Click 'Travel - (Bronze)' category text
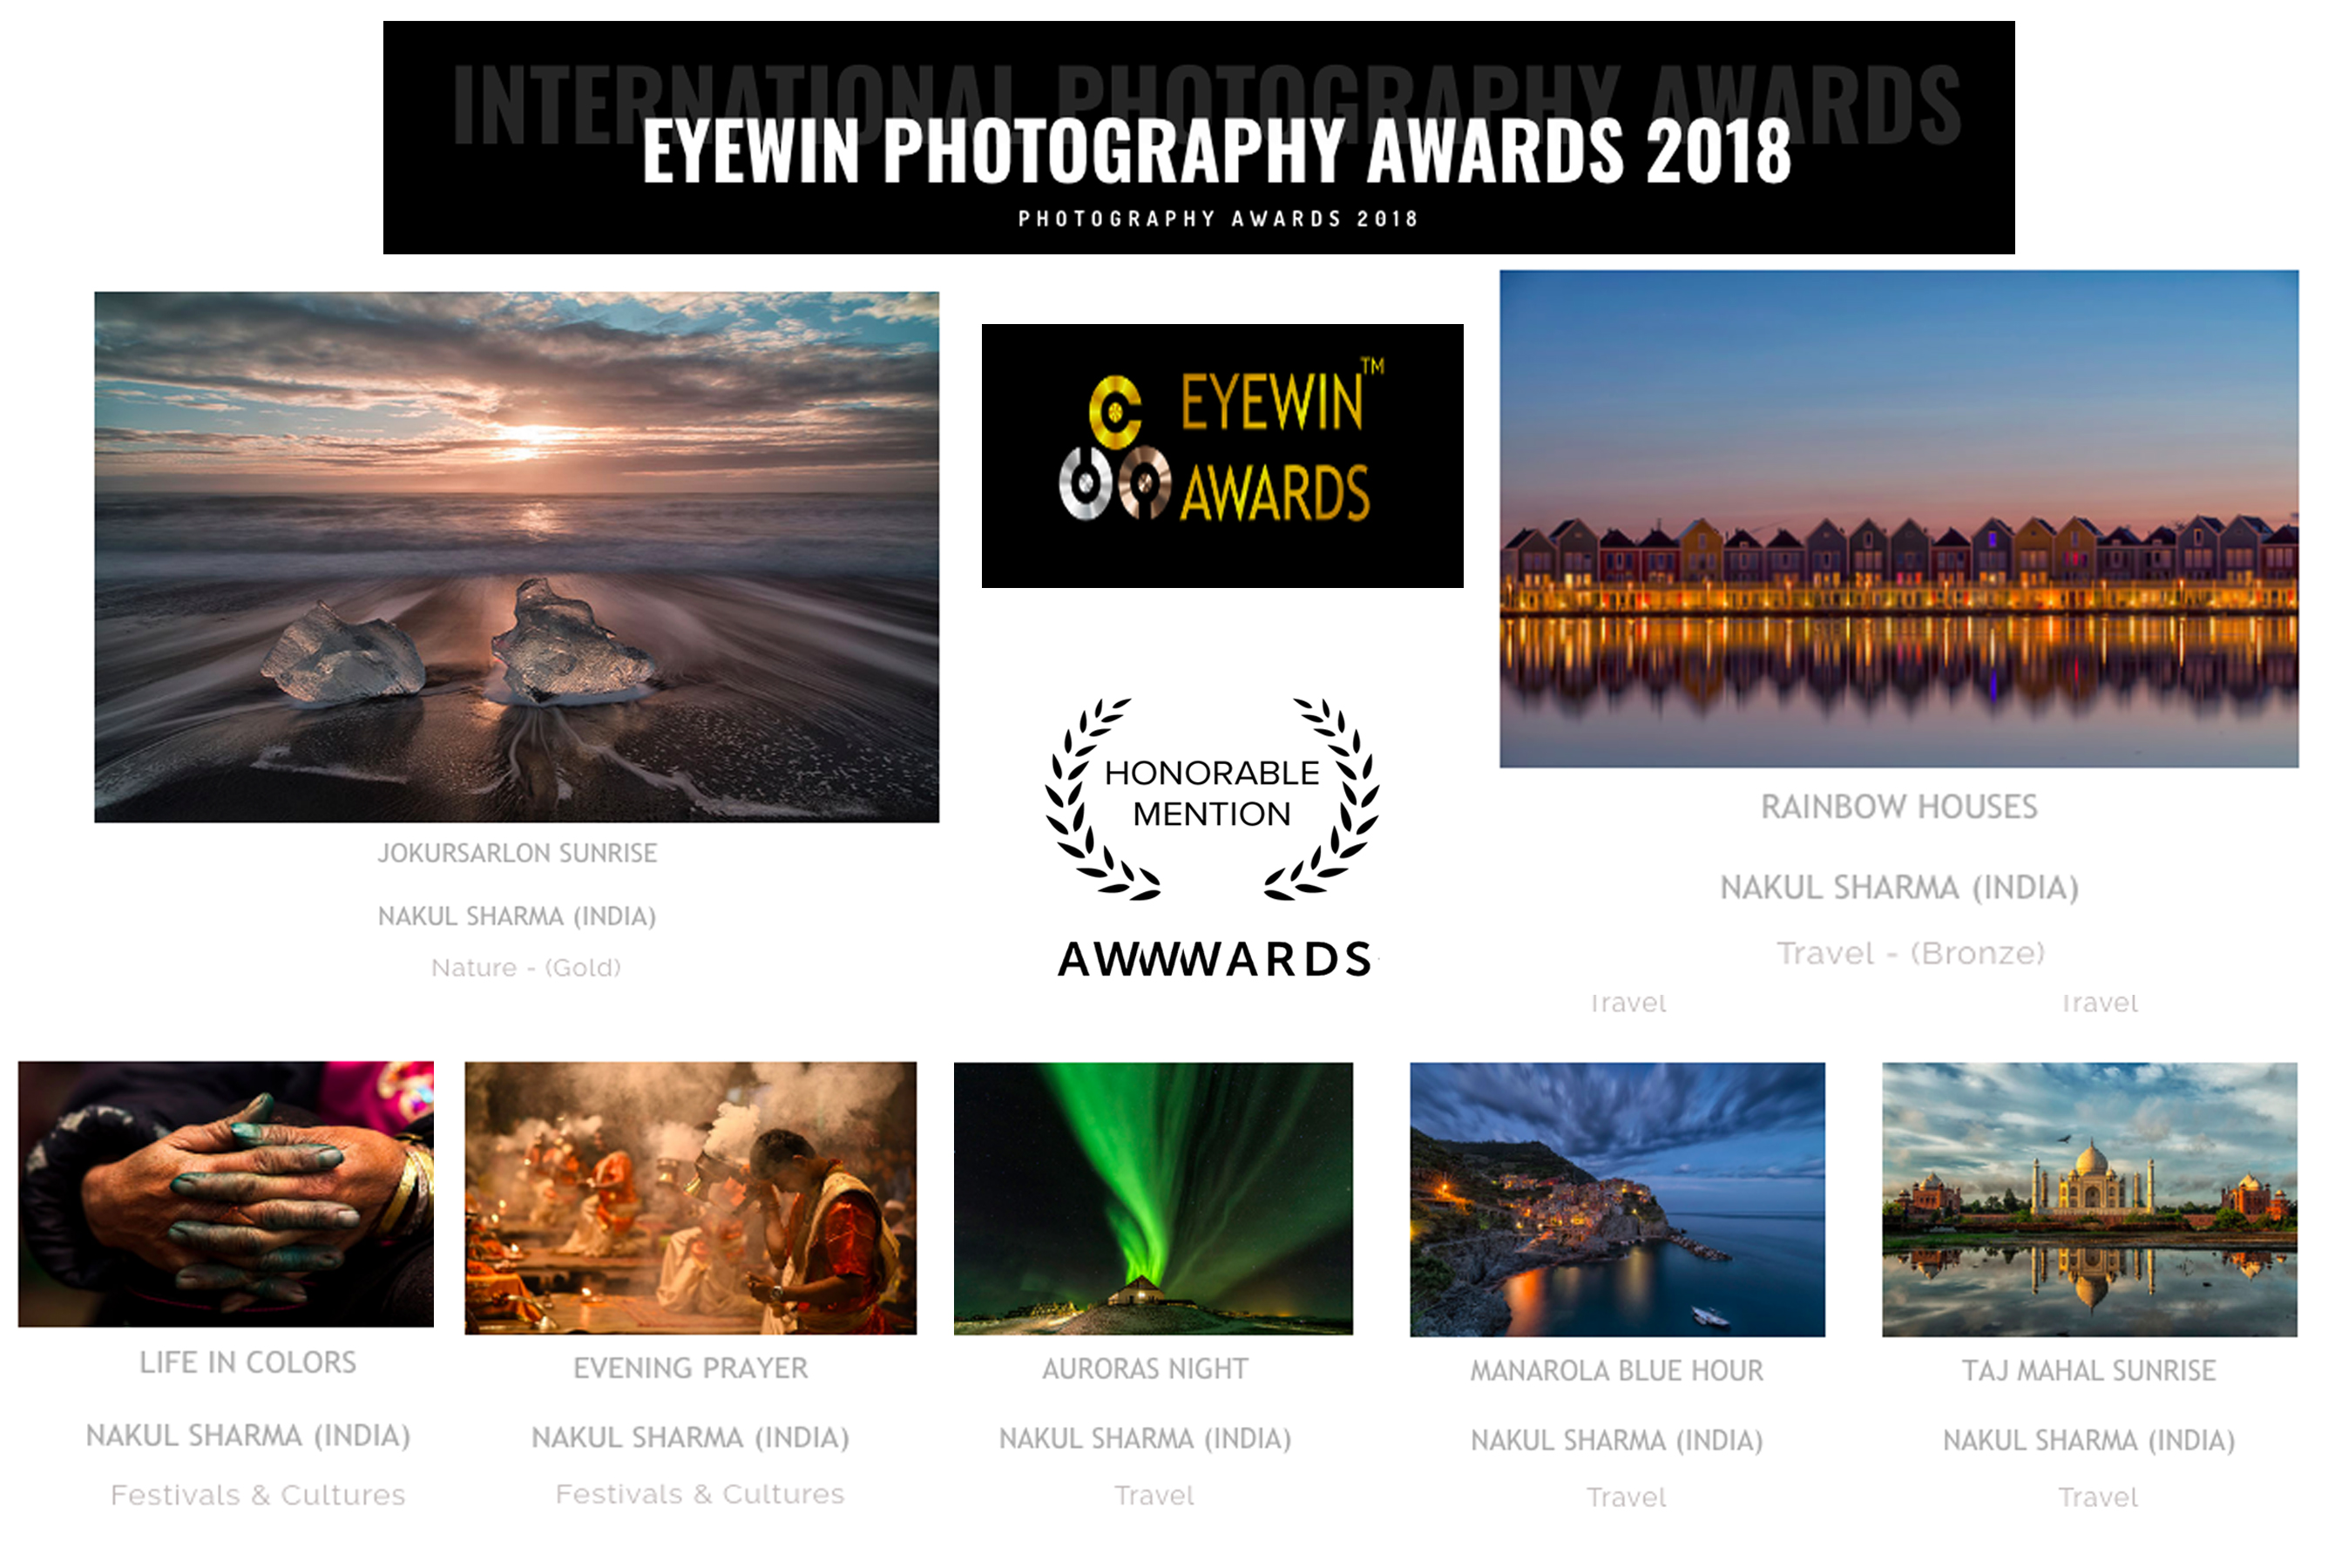This screenshot has height=1568, width=2328. click(x=1910, y=953)
